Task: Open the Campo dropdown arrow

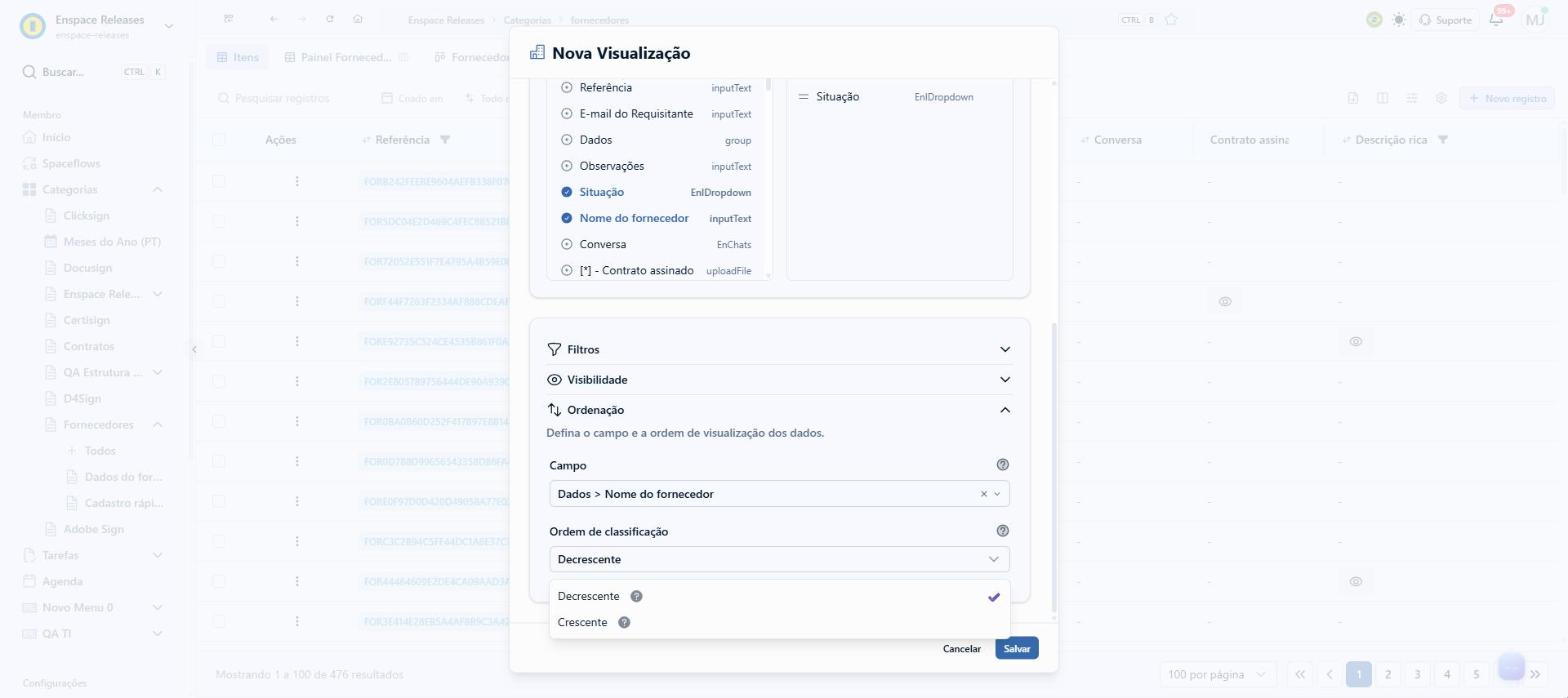Action: pos(997,494)
